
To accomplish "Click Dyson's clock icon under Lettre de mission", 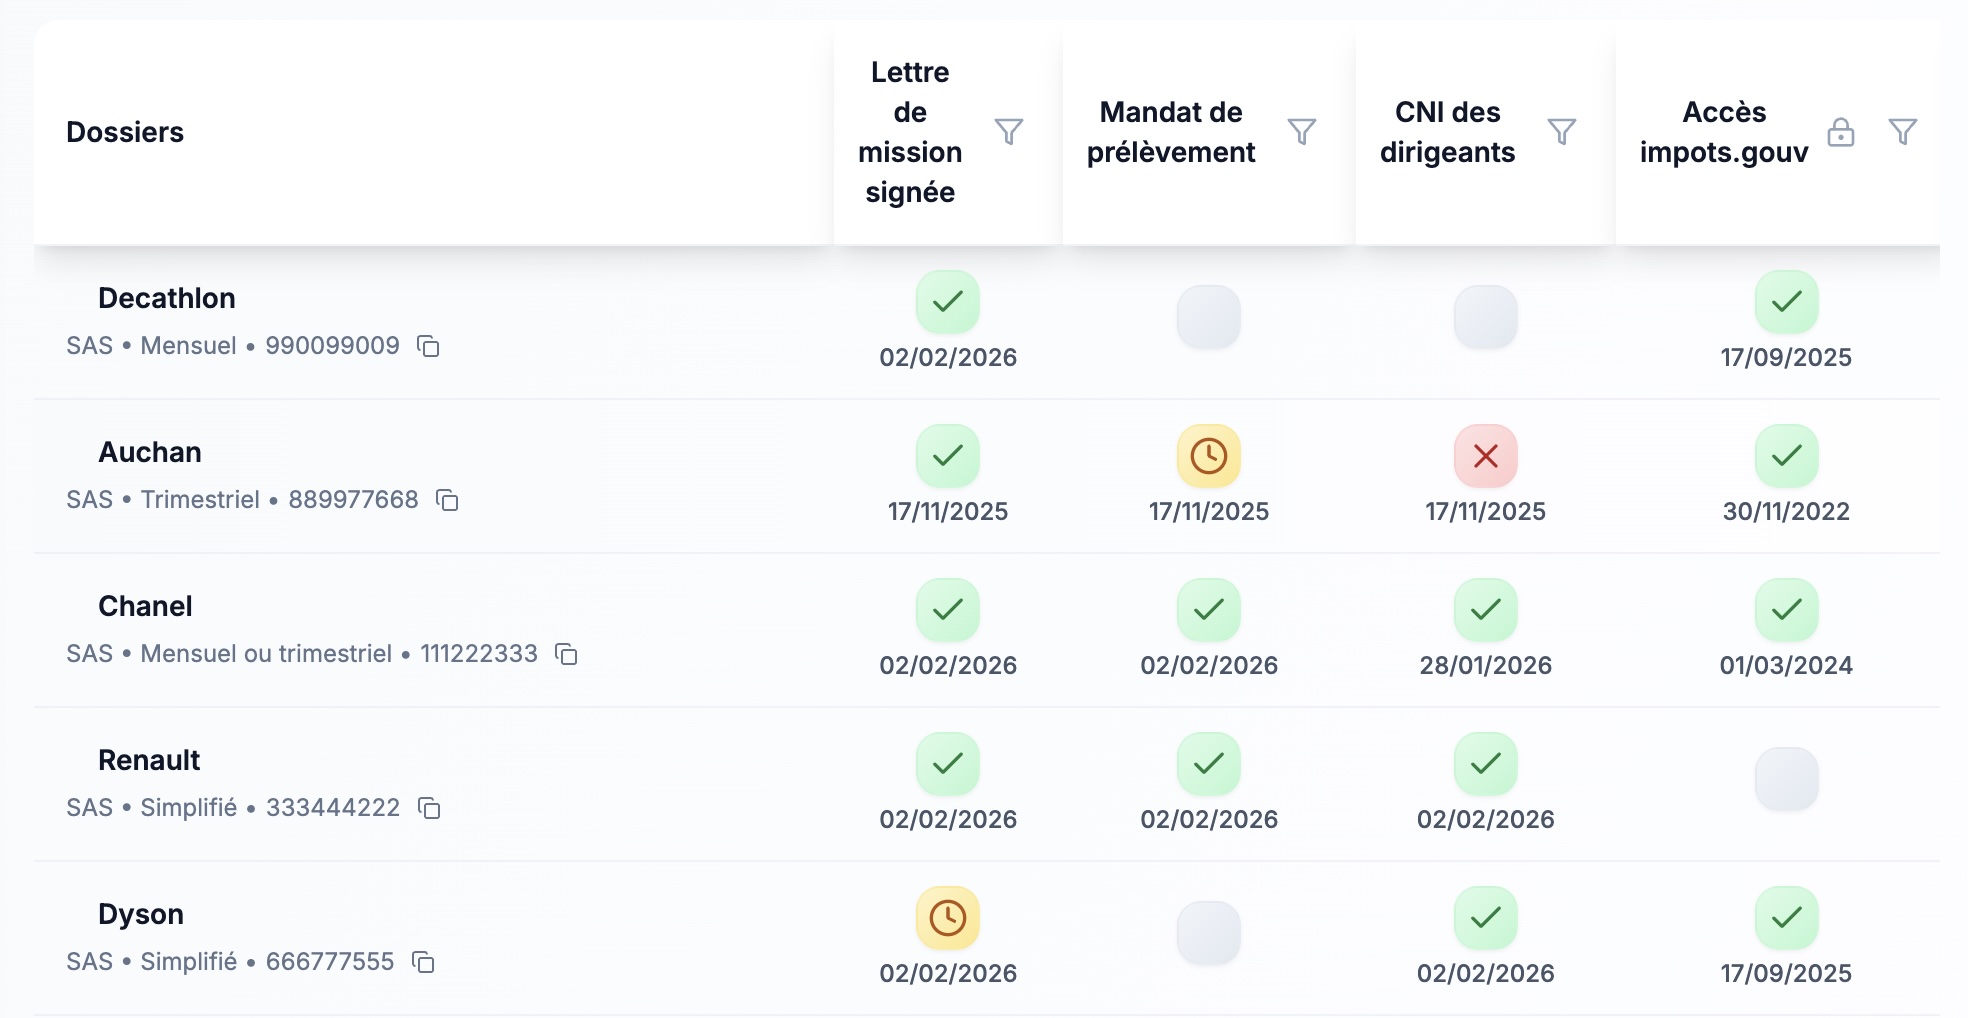I will pyautogui.click(x=947, y=917).
